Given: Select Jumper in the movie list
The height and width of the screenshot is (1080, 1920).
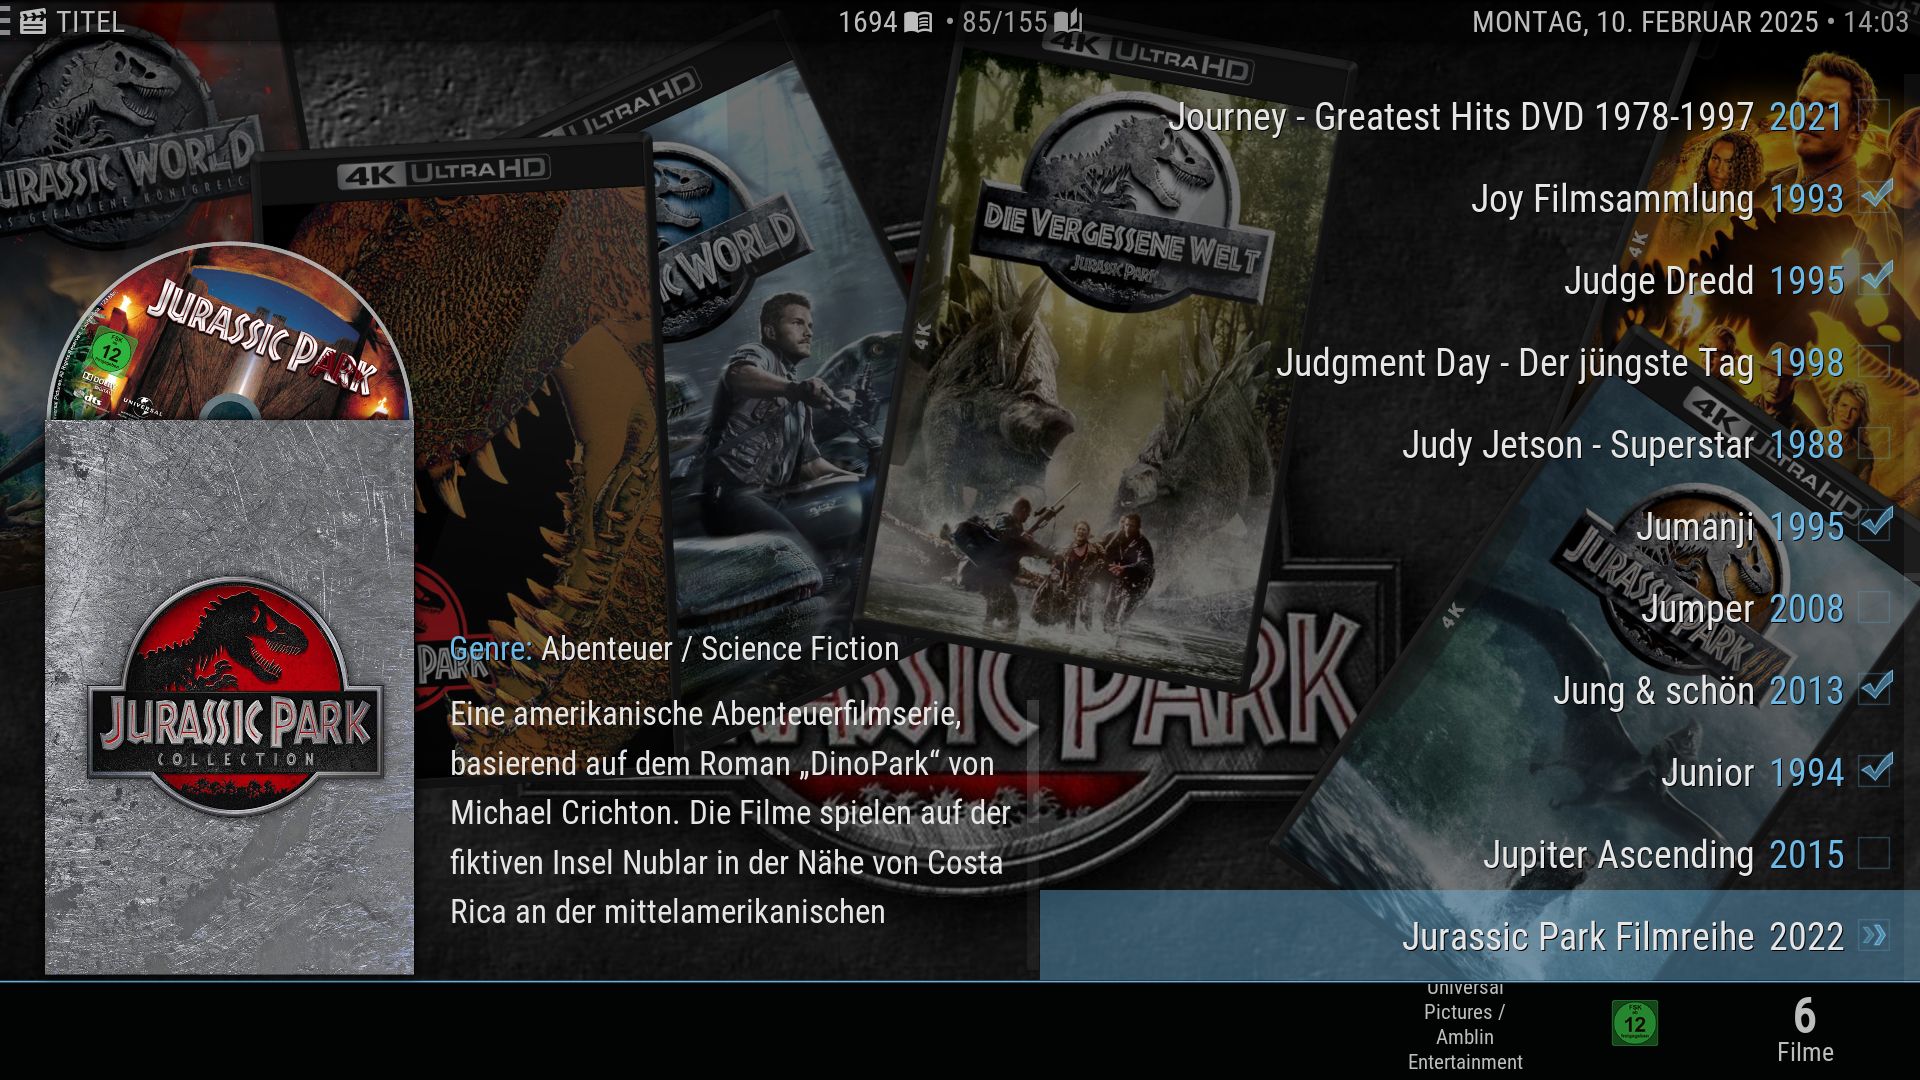Looking at the screenshot, I should click(x=1480, y=609).
